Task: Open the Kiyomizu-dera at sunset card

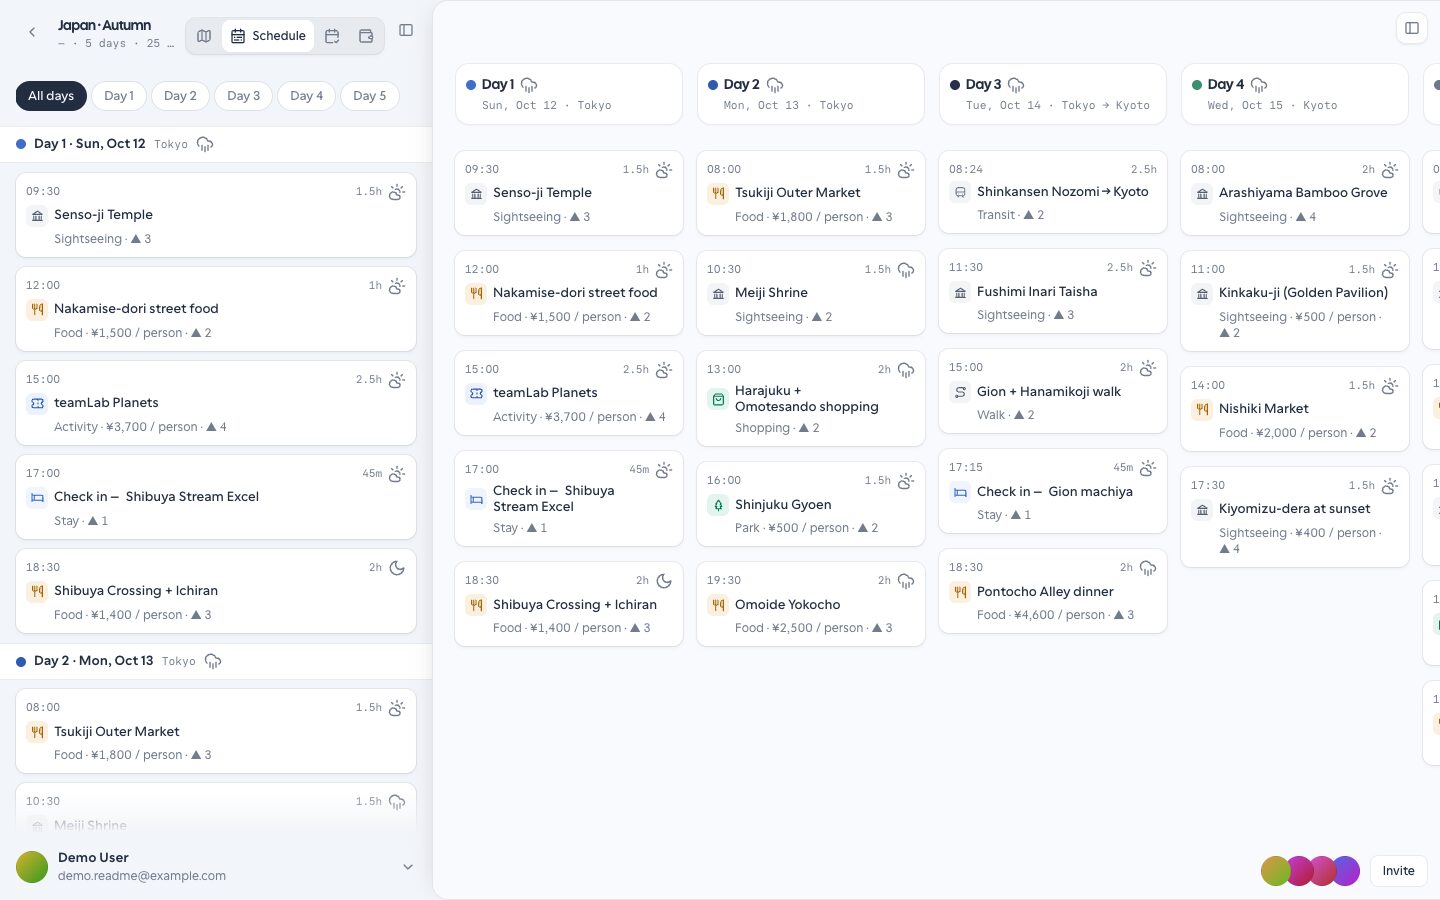Action: click(x=1295, y=516)
